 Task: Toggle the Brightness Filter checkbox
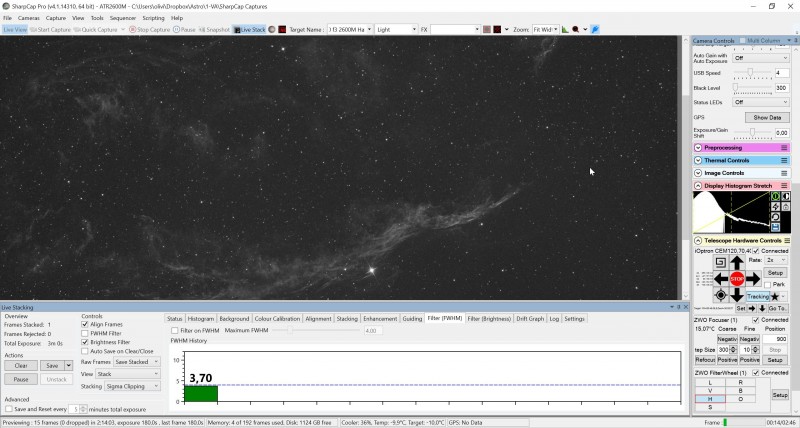85,342
